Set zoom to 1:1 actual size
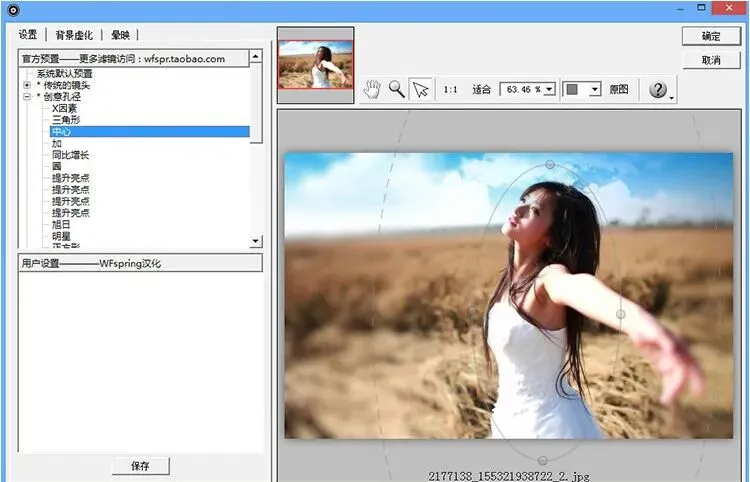Image resolution: width=750 pixels, height=482 pixels. click(450, 89)
